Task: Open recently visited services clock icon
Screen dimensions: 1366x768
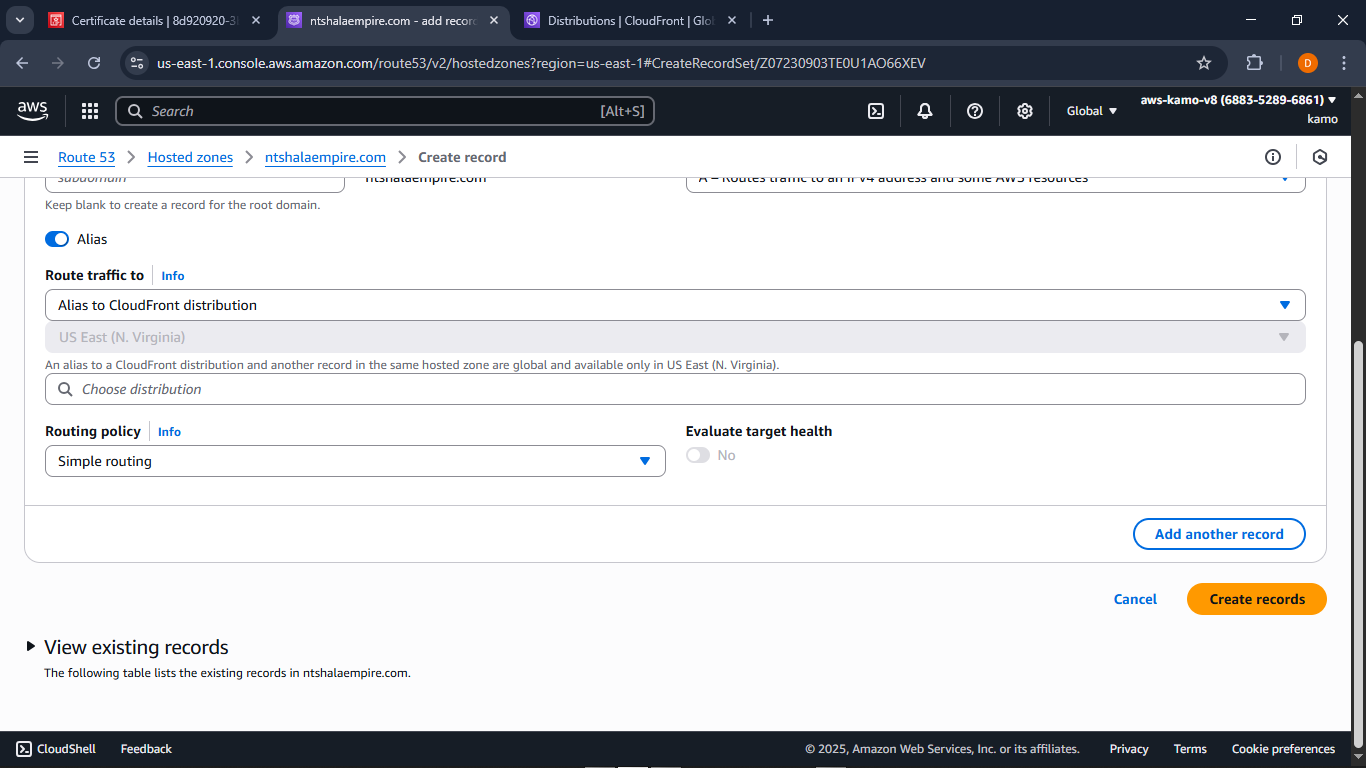Action: tap(1320, 157)
